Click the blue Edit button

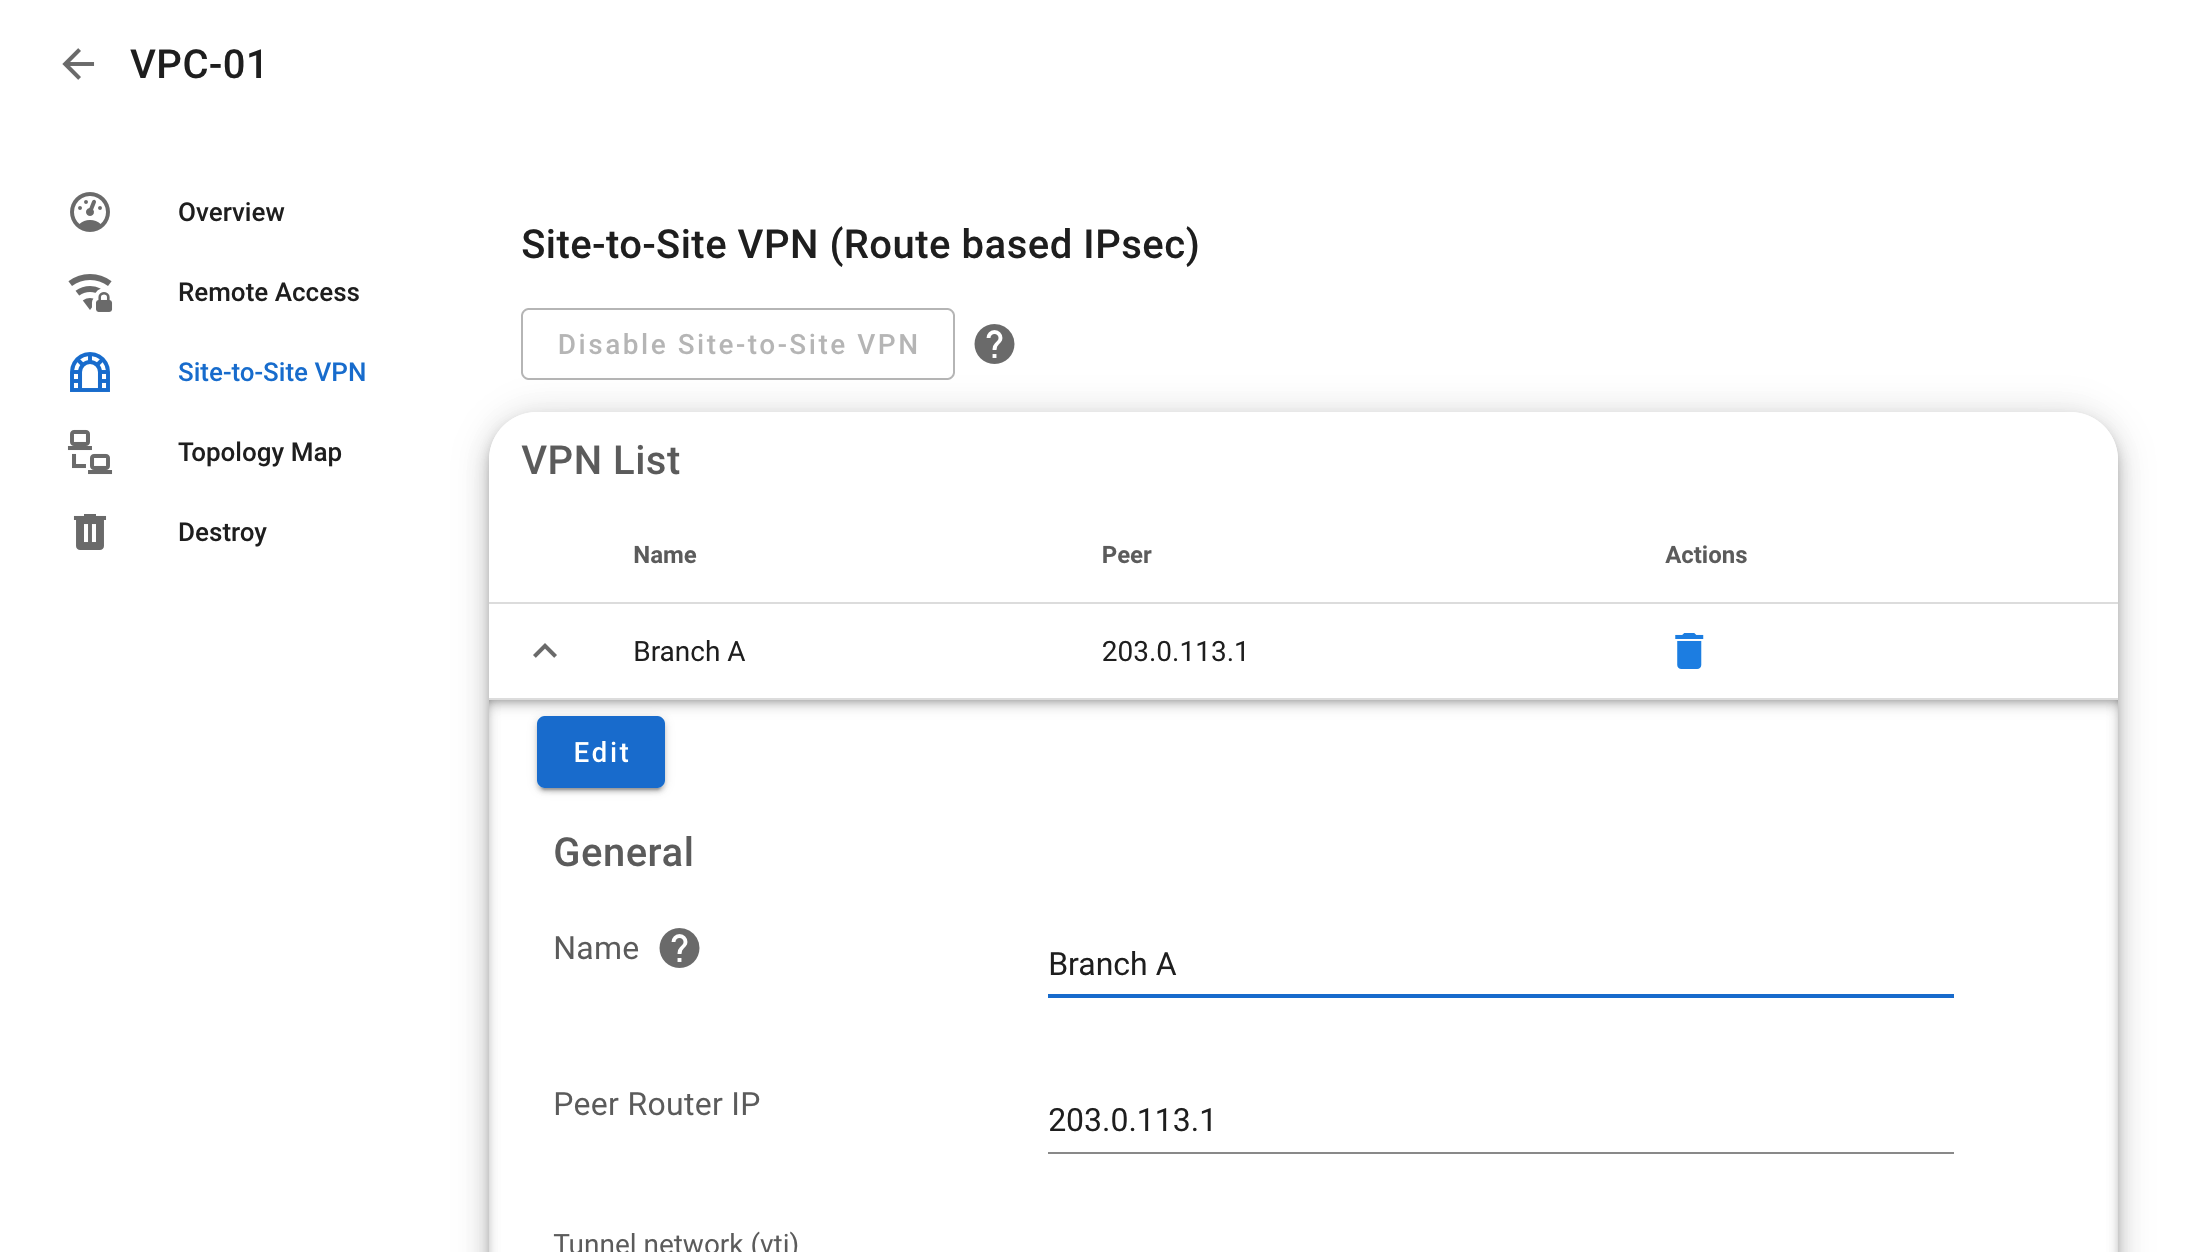coord(601,752)
